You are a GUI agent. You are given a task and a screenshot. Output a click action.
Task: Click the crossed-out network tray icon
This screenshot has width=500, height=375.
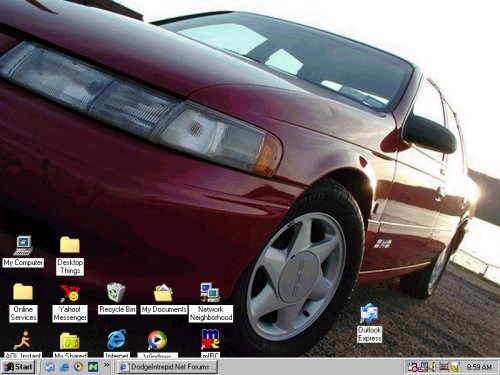(x=444, y=367)
